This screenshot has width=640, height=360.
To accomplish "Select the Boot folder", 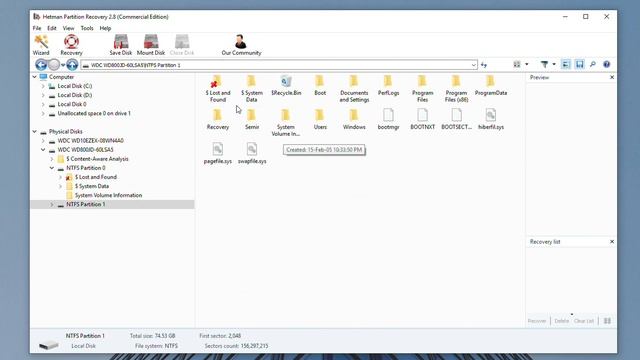I will (320, 86).
